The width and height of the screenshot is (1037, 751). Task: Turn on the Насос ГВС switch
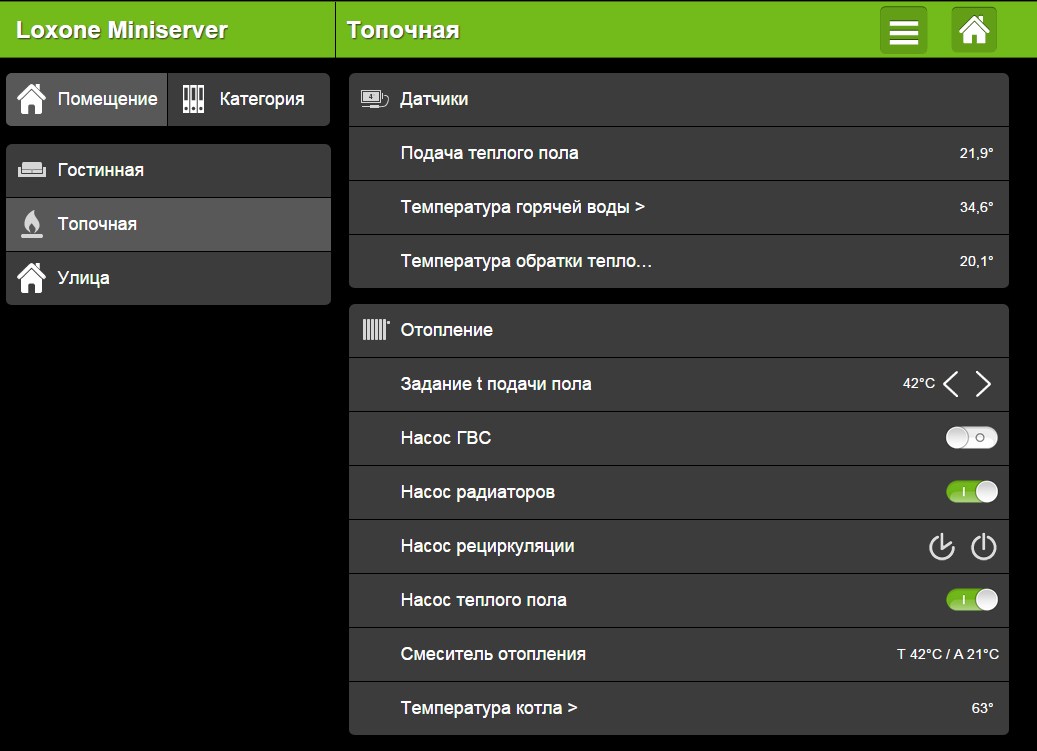[972, 438]
